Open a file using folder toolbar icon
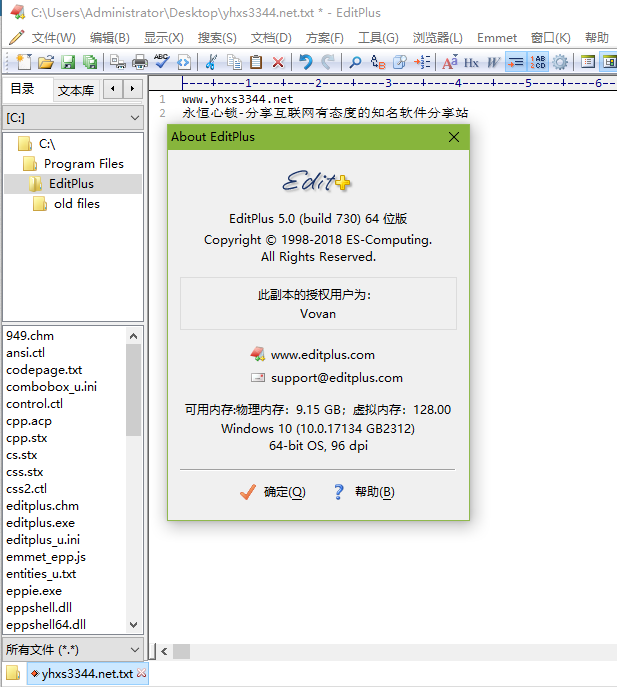 pyautogui.click(x=46, y=62)
